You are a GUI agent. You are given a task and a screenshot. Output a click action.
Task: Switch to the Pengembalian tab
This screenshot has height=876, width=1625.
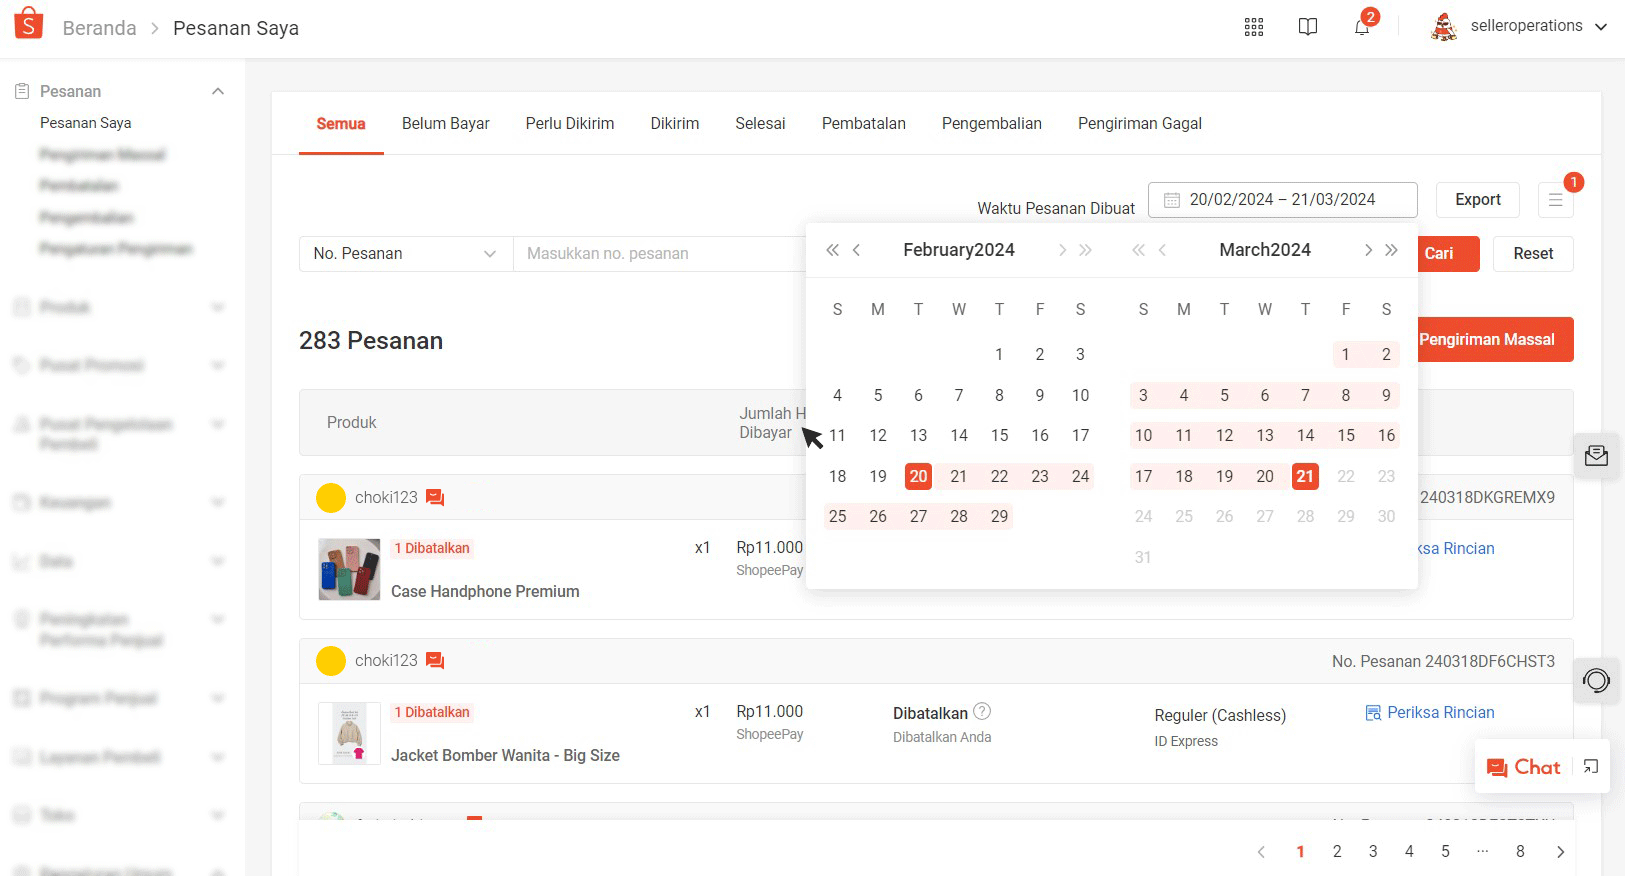pyautogui.click(x=991, y=124)
